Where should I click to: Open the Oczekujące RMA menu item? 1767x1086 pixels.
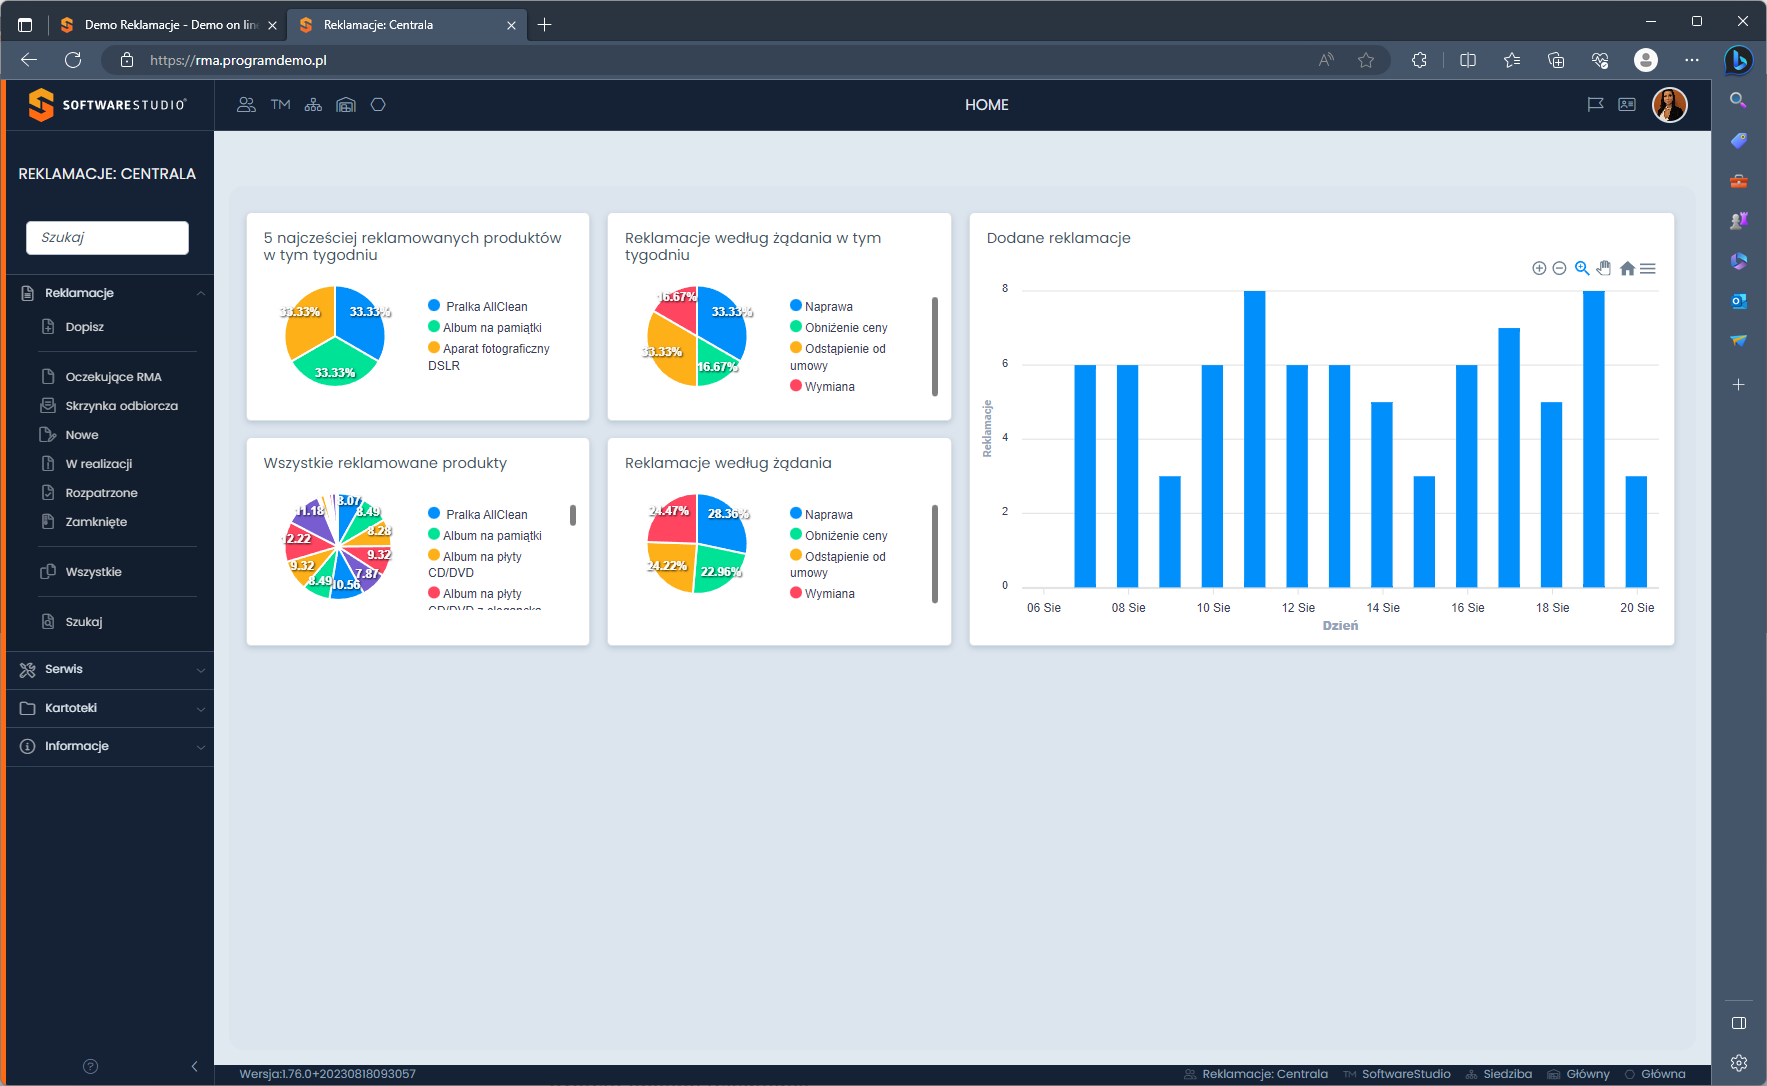click(113, 377)
